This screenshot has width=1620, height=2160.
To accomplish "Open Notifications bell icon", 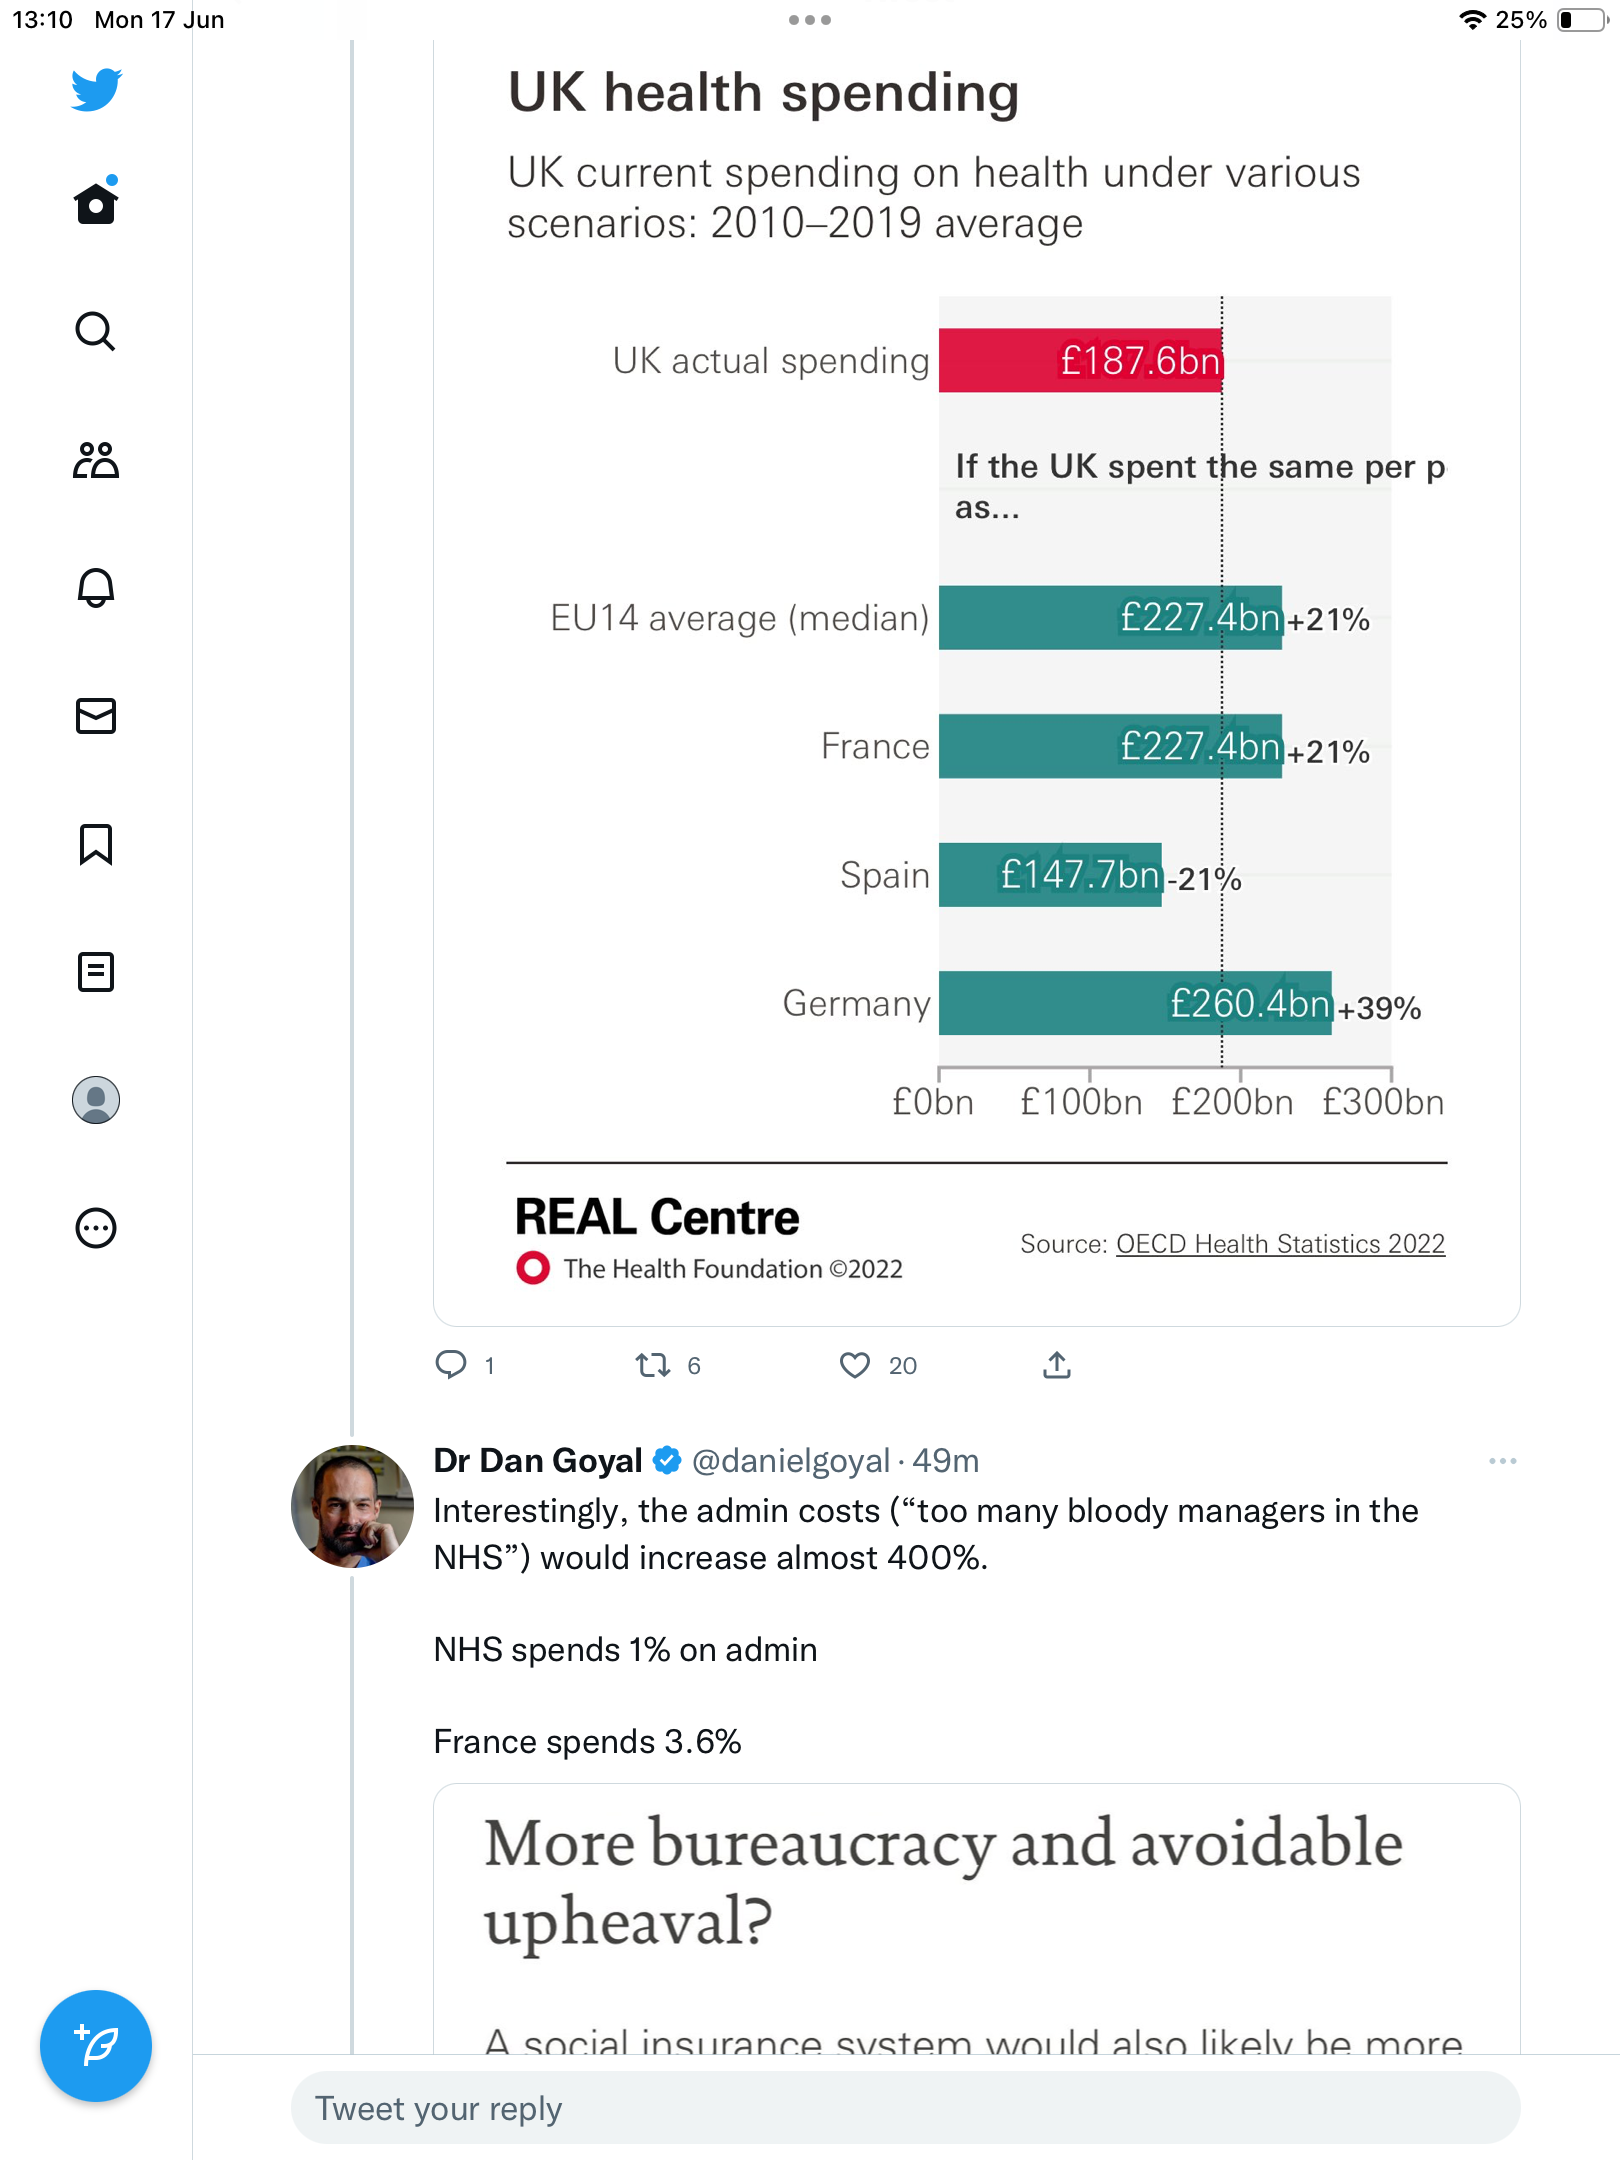I will click(96, 588).
